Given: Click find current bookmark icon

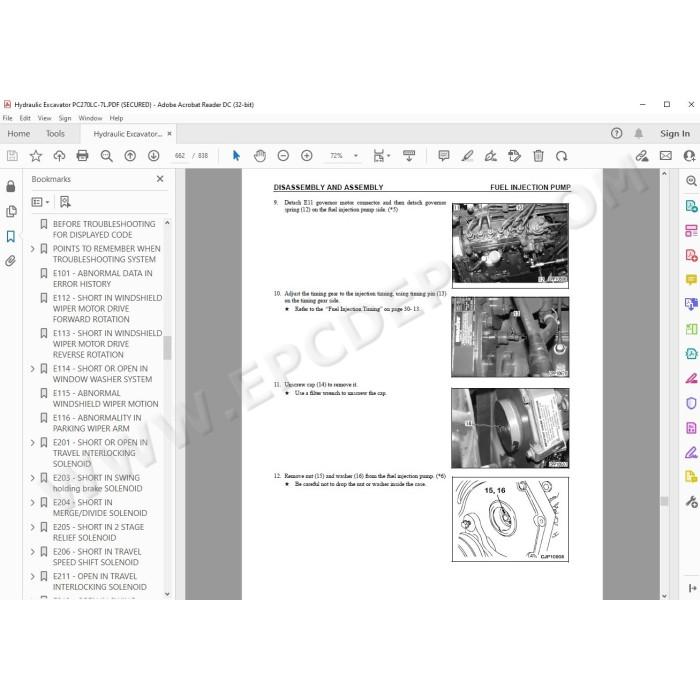Looking at the screenshot, I should pos(65,202).
